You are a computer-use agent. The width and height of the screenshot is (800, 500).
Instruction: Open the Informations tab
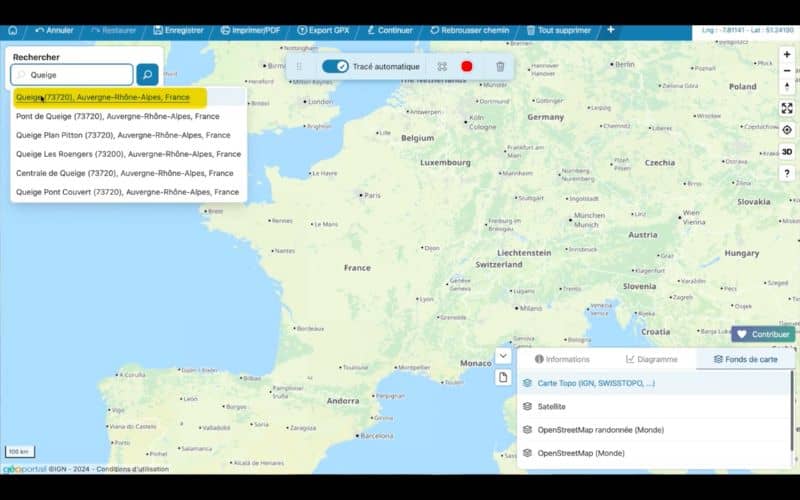pos(562,359)
